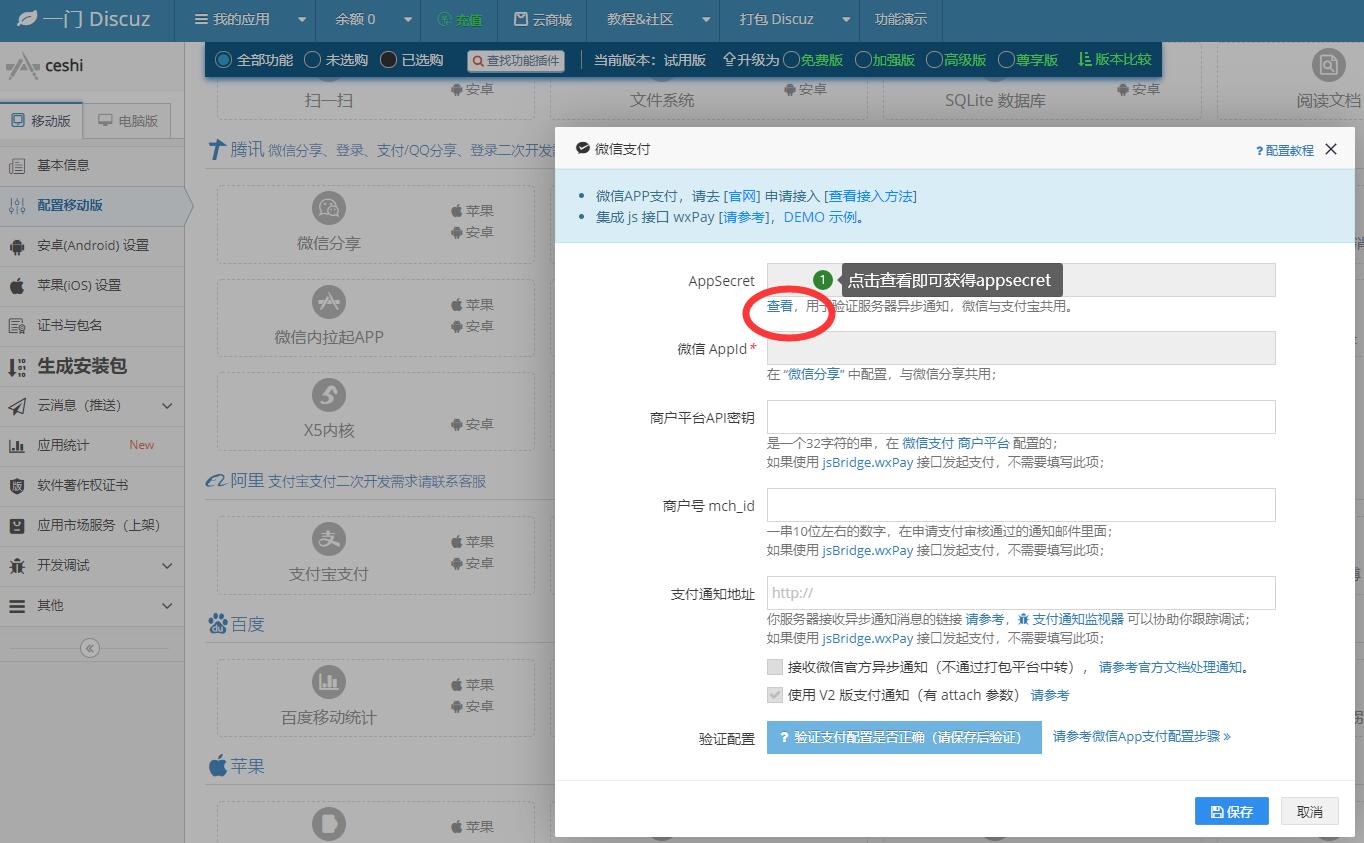Choose the 加强版 upgrade radio option
The width and height of the screenshot is (1364, 843).
(863, 60)
